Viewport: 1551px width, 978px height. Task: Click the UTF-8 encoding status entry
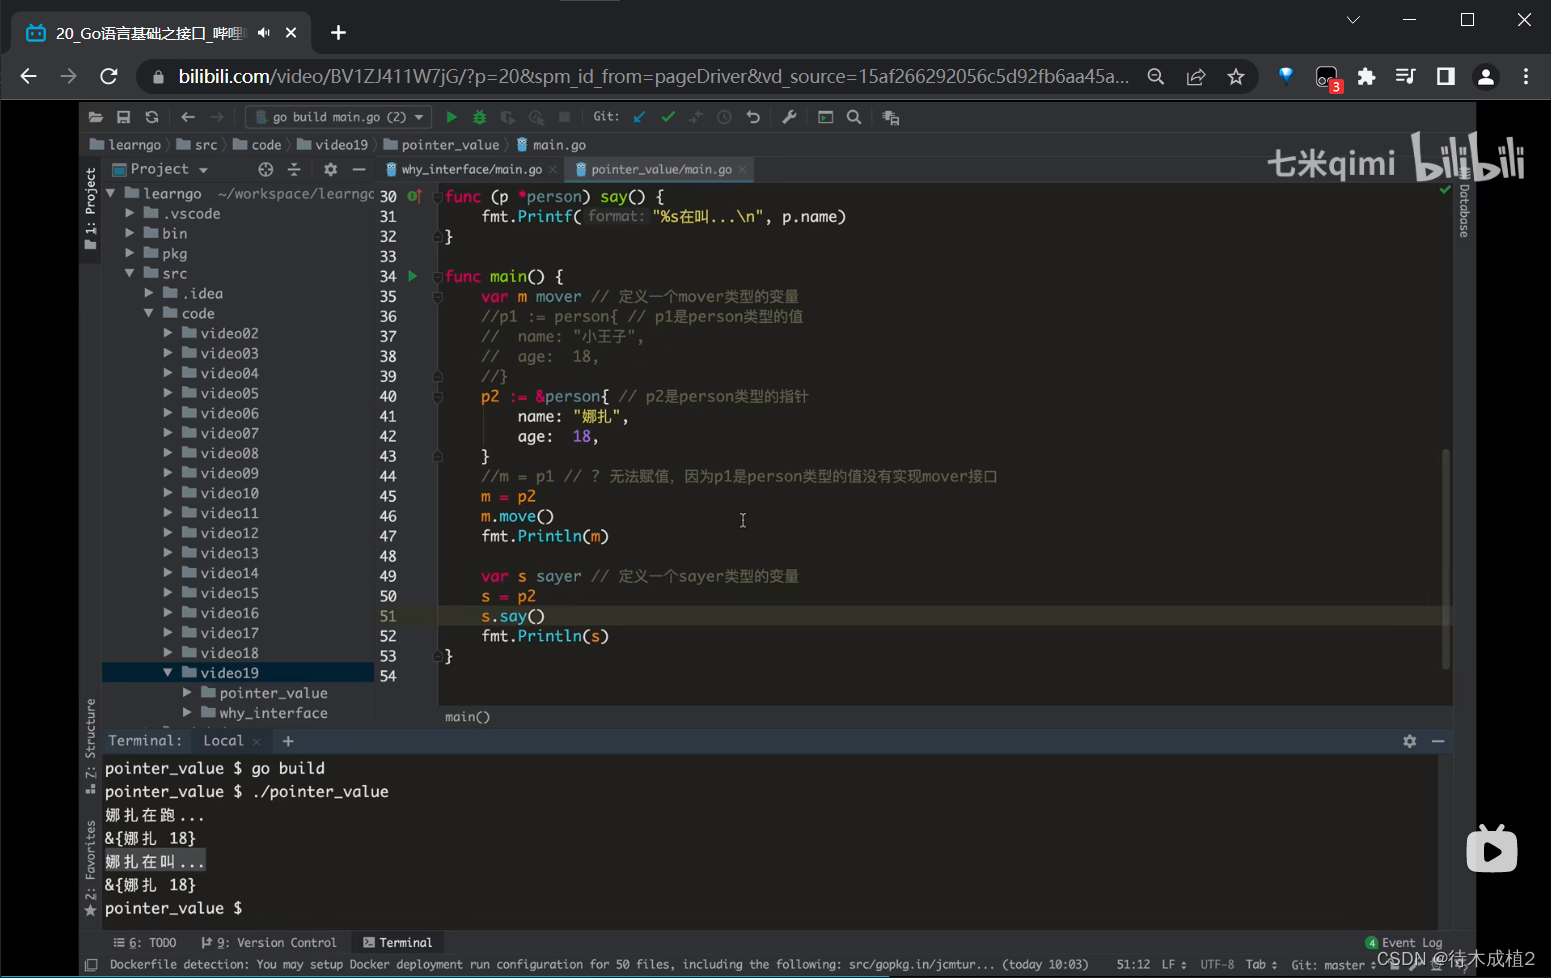tap(1217, 965)
